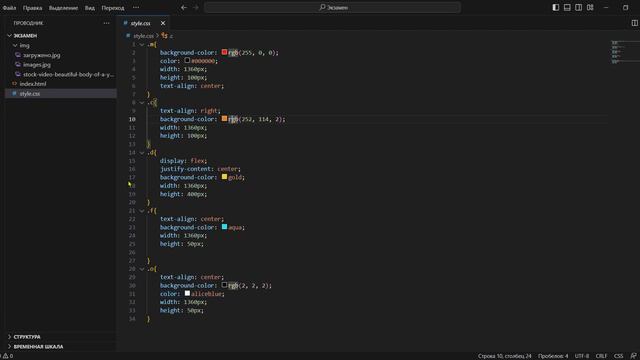This screenshot has width=640, height=360.
Task: Open the title bar overflow menu (three dots)
Action: click(136, 7)
